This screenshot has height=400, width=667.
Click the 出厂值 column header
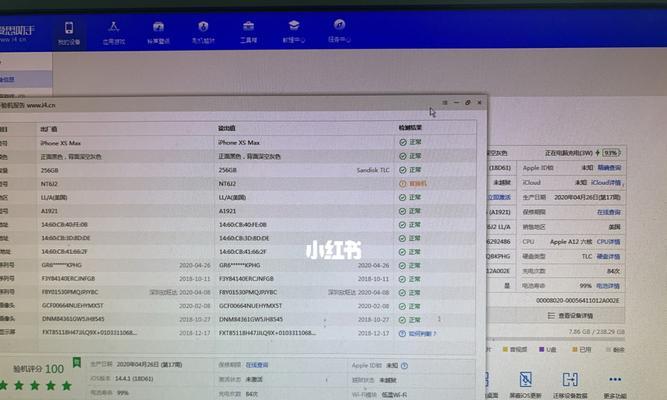click(49, 129)
